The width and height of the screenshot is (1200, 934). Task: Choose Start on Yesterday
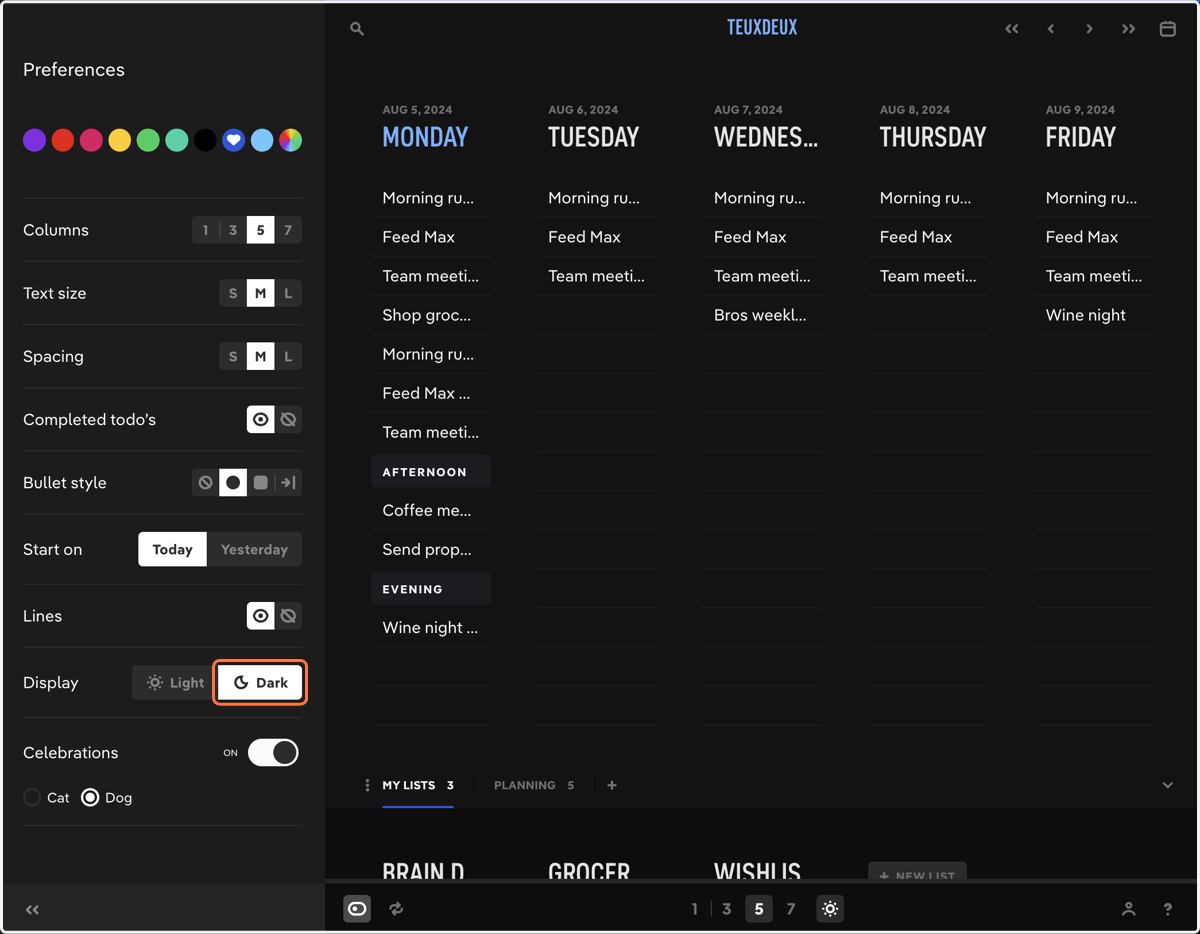click(254, 550)
